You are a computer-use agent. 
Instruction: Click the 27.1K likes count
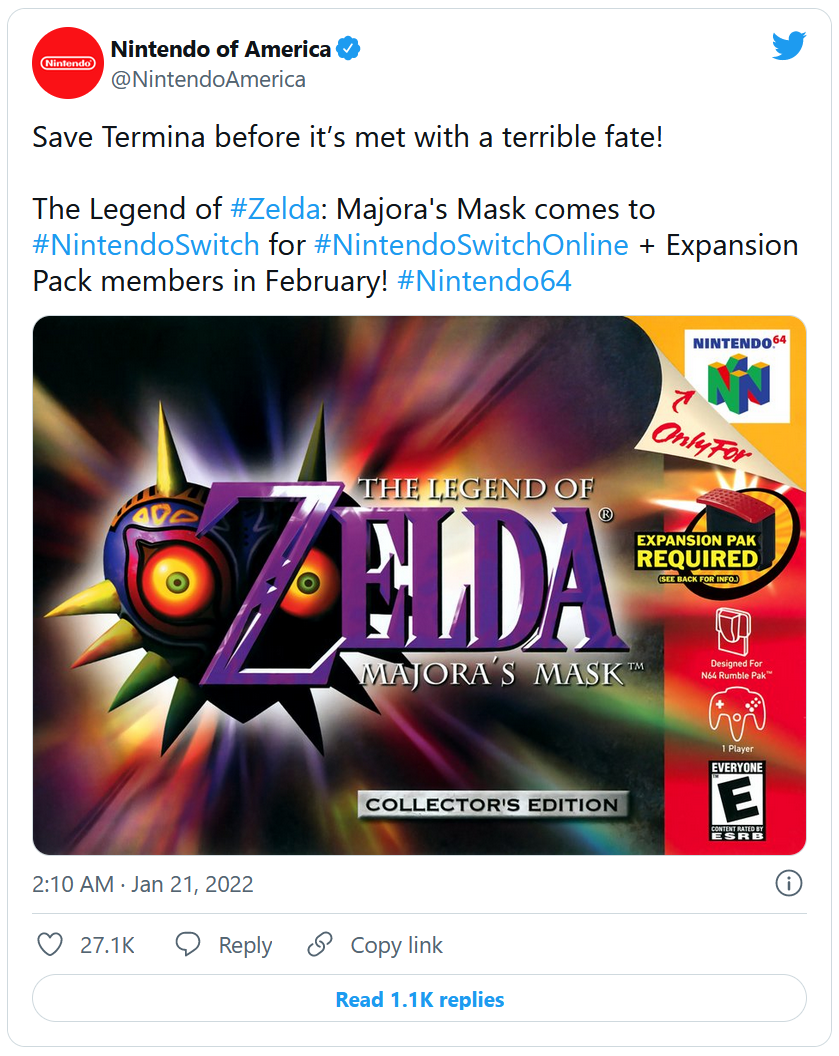point(107,945)
